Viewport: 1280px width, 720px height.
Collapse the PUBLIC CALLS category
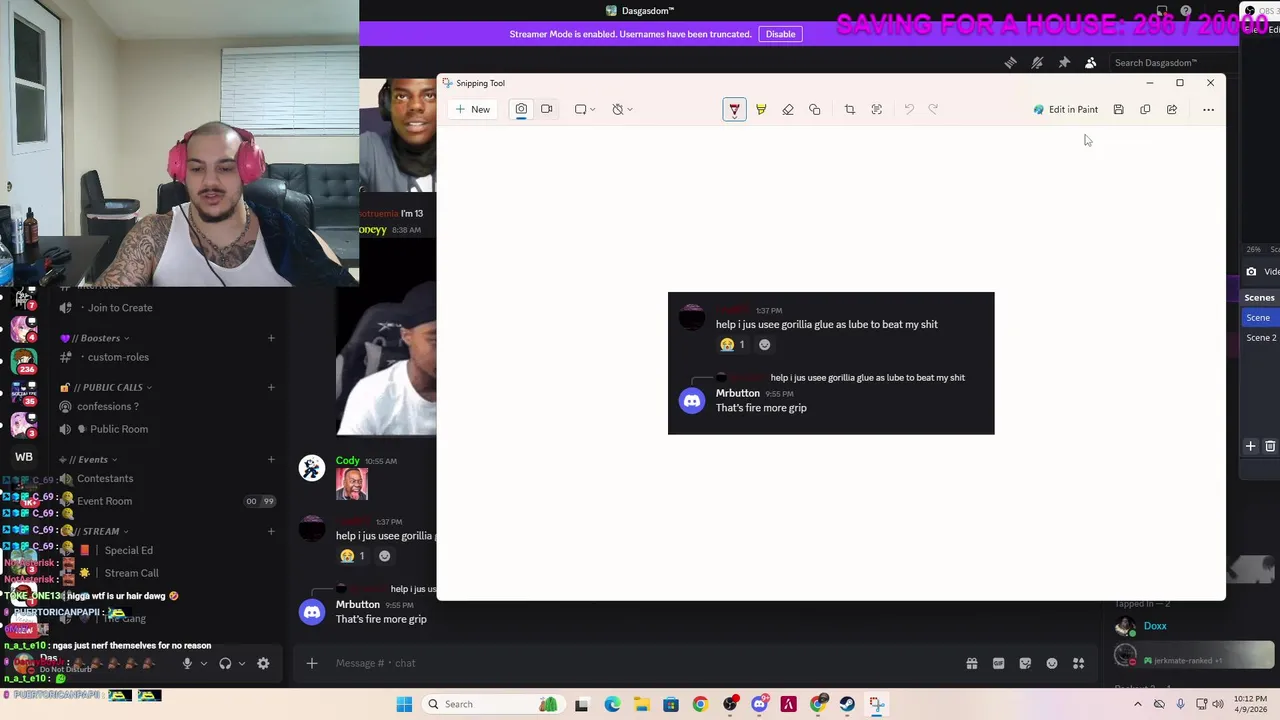[x=106, y=387]
